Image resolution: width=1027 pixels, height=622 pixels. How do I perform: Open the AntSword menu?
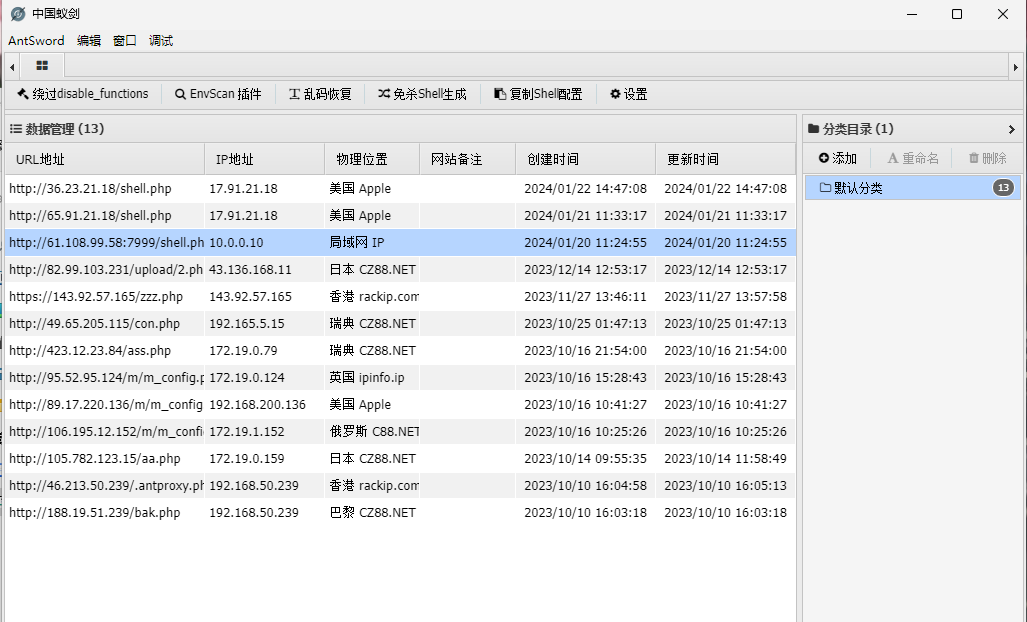[36, 41]
